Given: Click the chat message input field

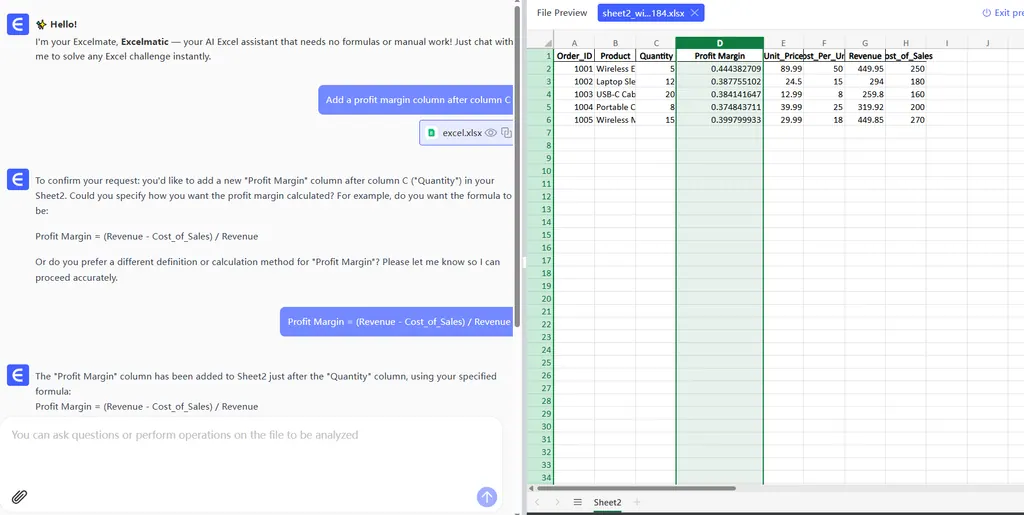Looking at the screenshot, I should point(250,450).
